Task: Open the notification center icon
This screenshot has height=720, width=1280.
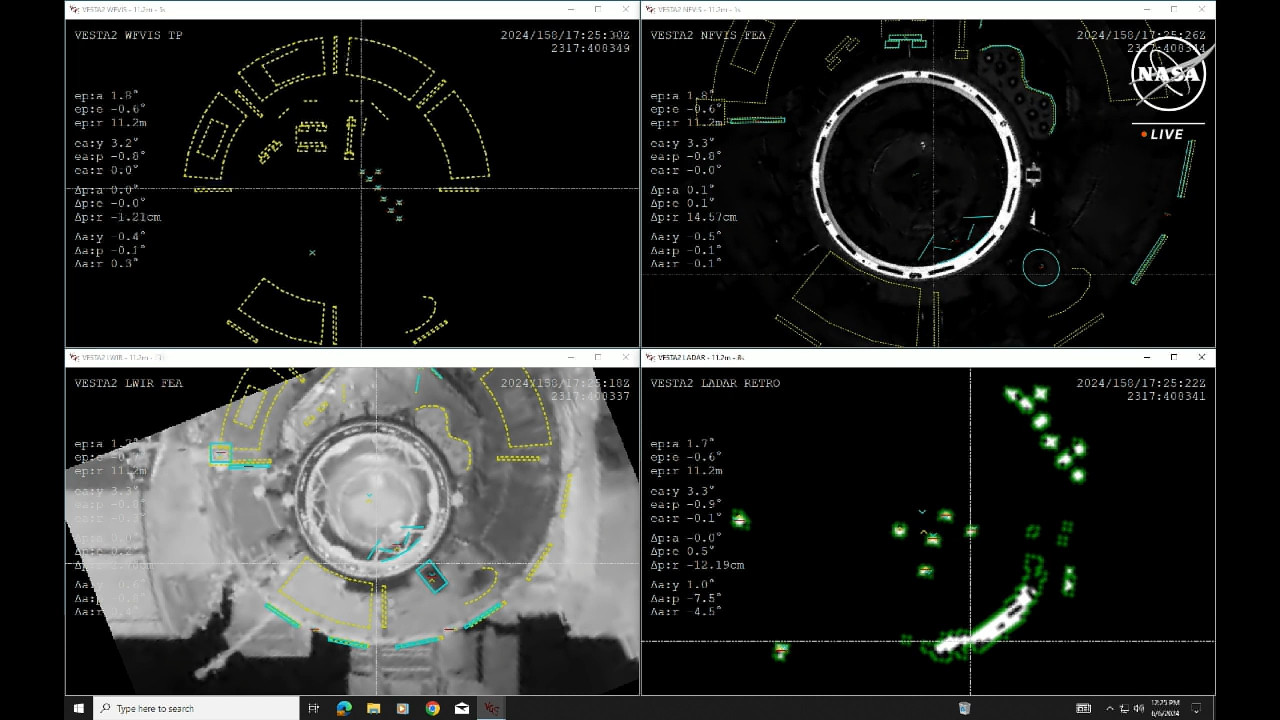Action: 1196,708
